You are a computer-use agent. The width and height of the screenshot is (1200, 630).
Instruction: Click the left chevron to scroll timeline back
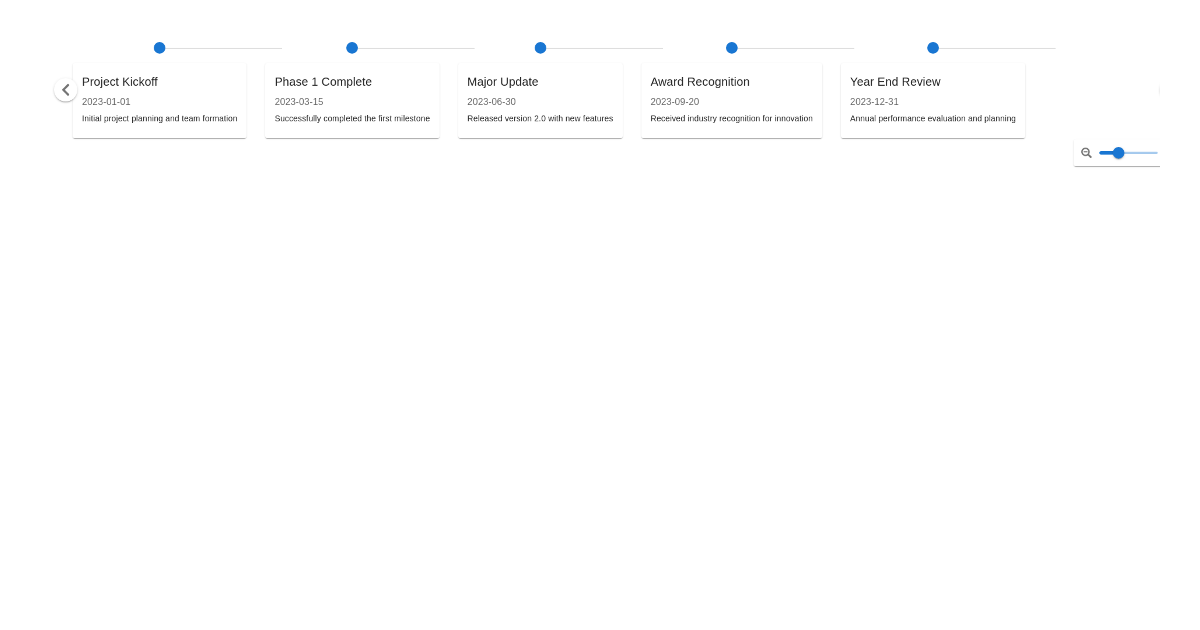66,90
